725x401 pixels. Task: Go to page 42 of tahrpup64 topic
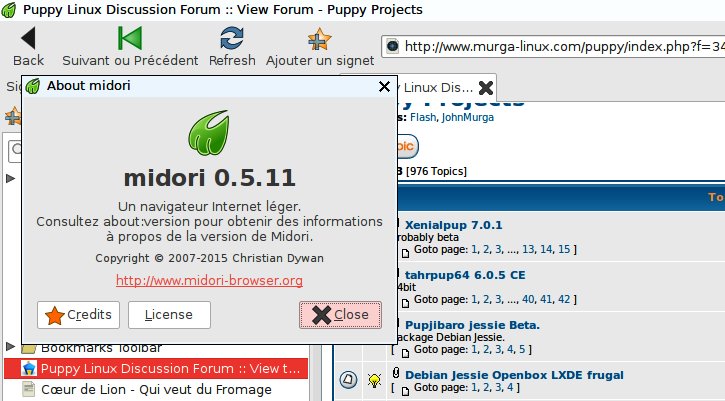click(x=564, y=299)
